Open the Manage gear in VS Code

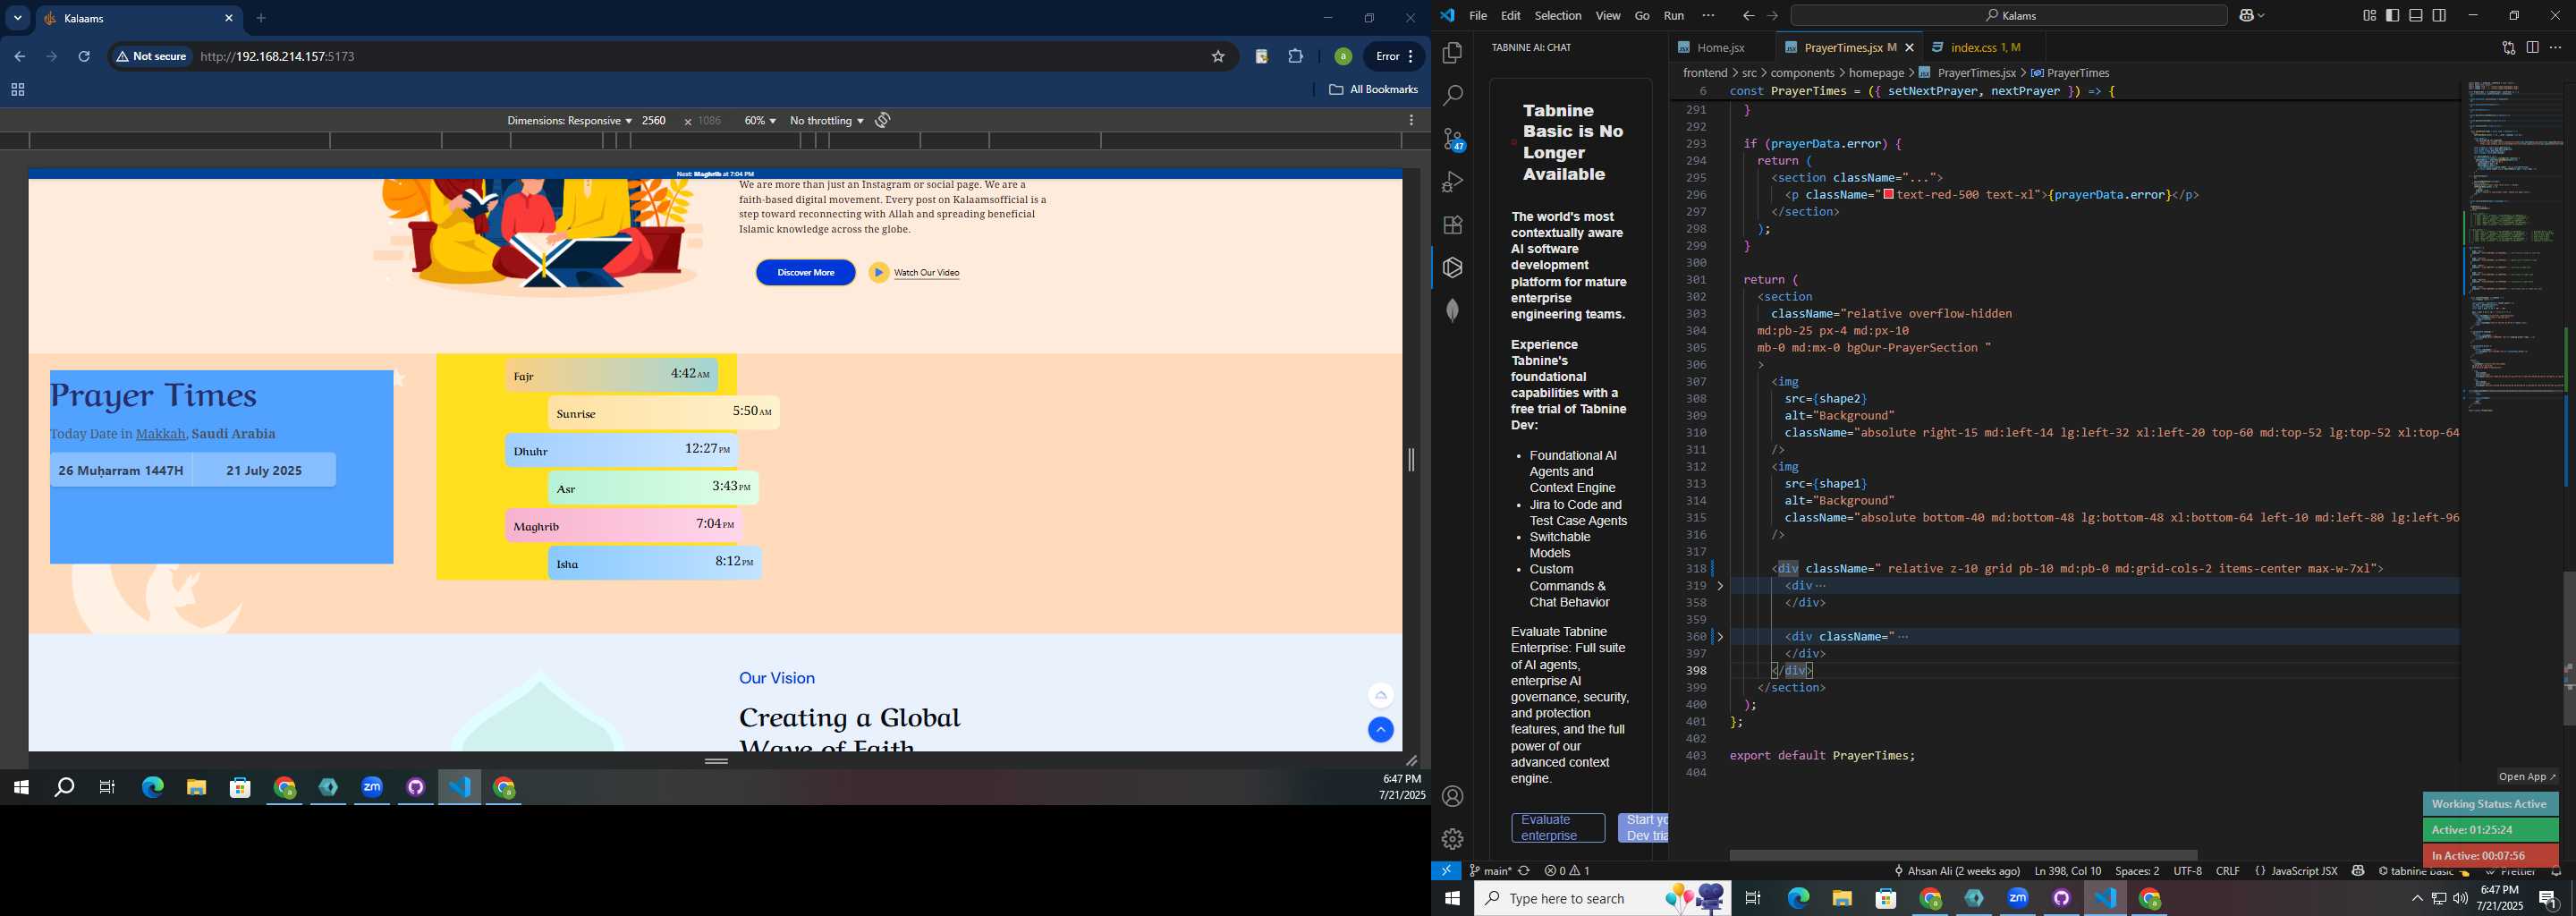1452,839
